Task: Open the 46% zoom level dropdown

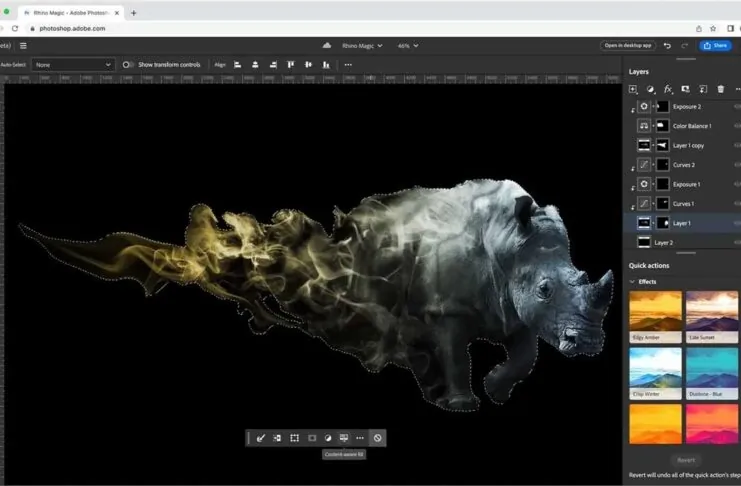Action: tap(408, 45)
